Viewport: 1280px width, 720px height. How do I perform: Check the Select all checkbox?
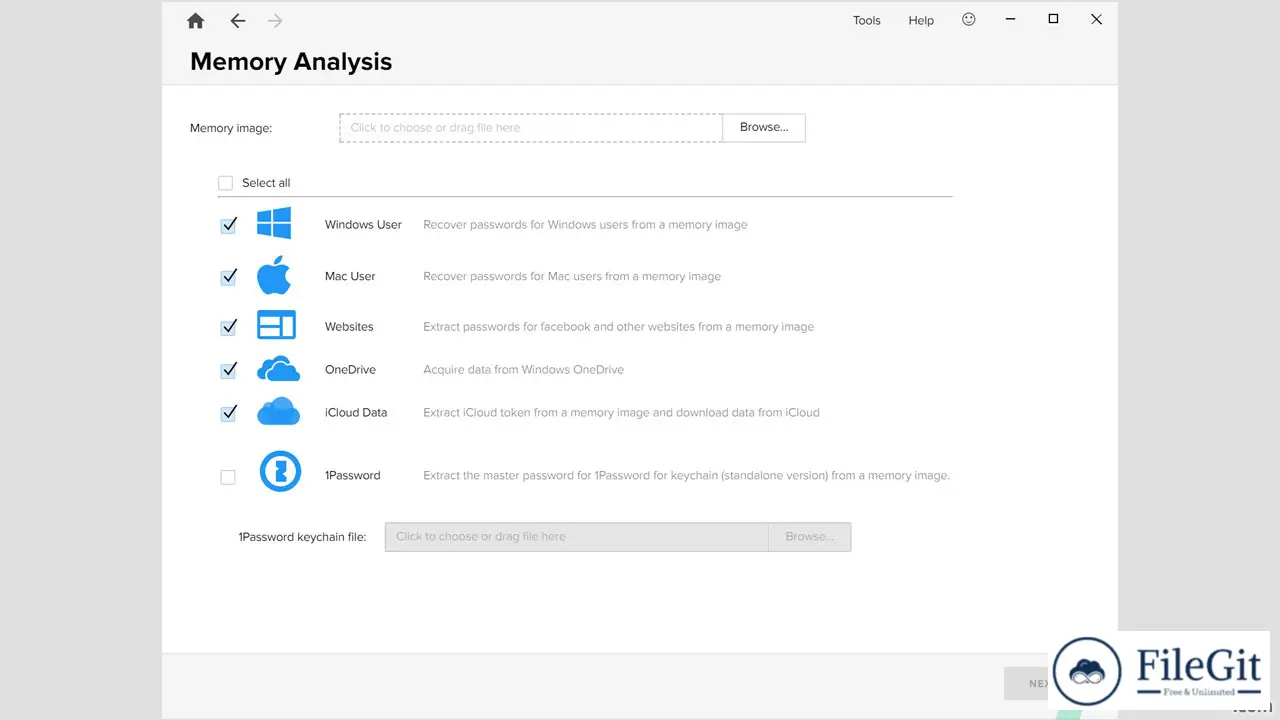(x=225, y=183)
